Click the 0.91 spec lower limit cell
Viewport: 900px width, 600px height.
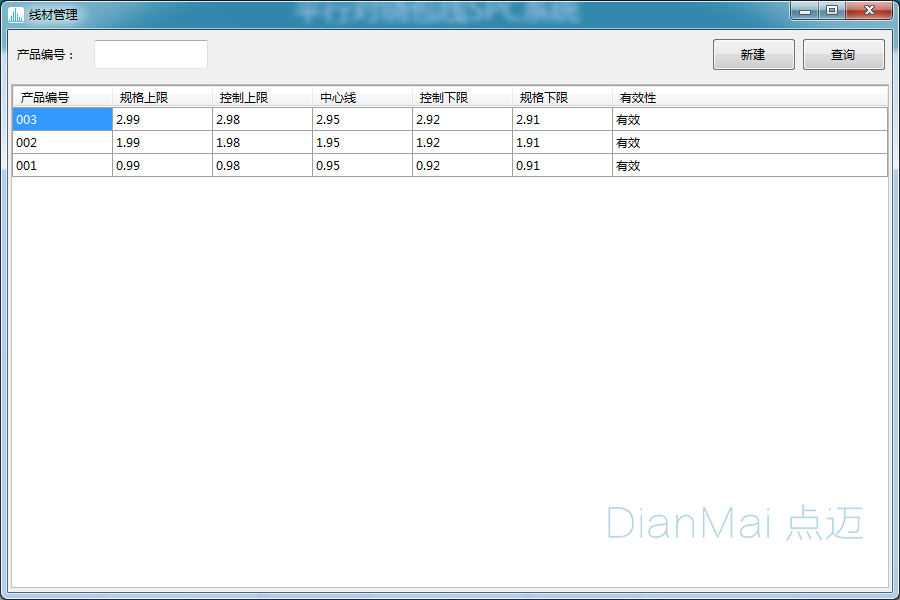562,166
